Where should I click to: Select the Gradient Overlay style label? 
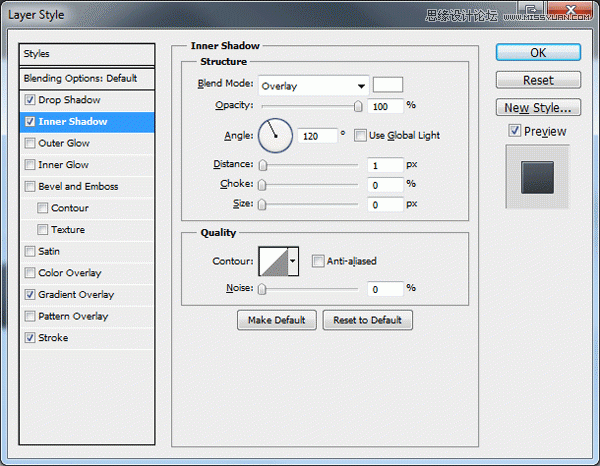pos(76,295)
